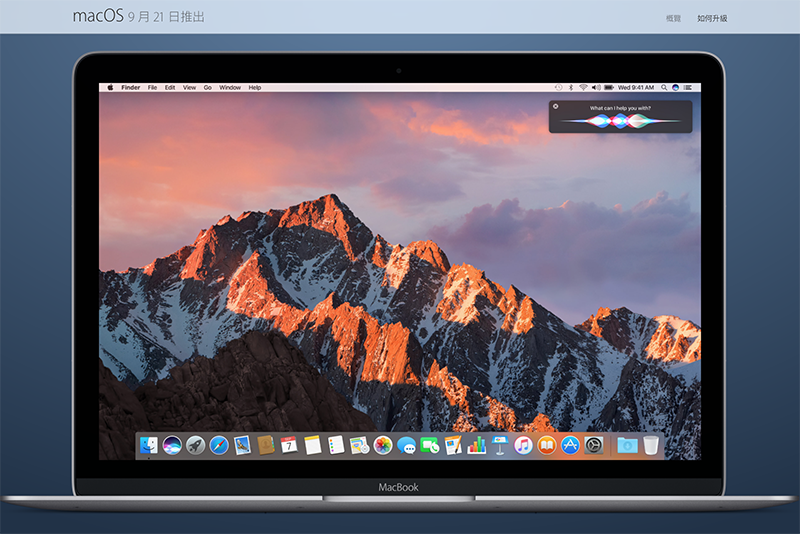
Task: Open Reminders list icon in dock
Action: [x=336, y=445]
